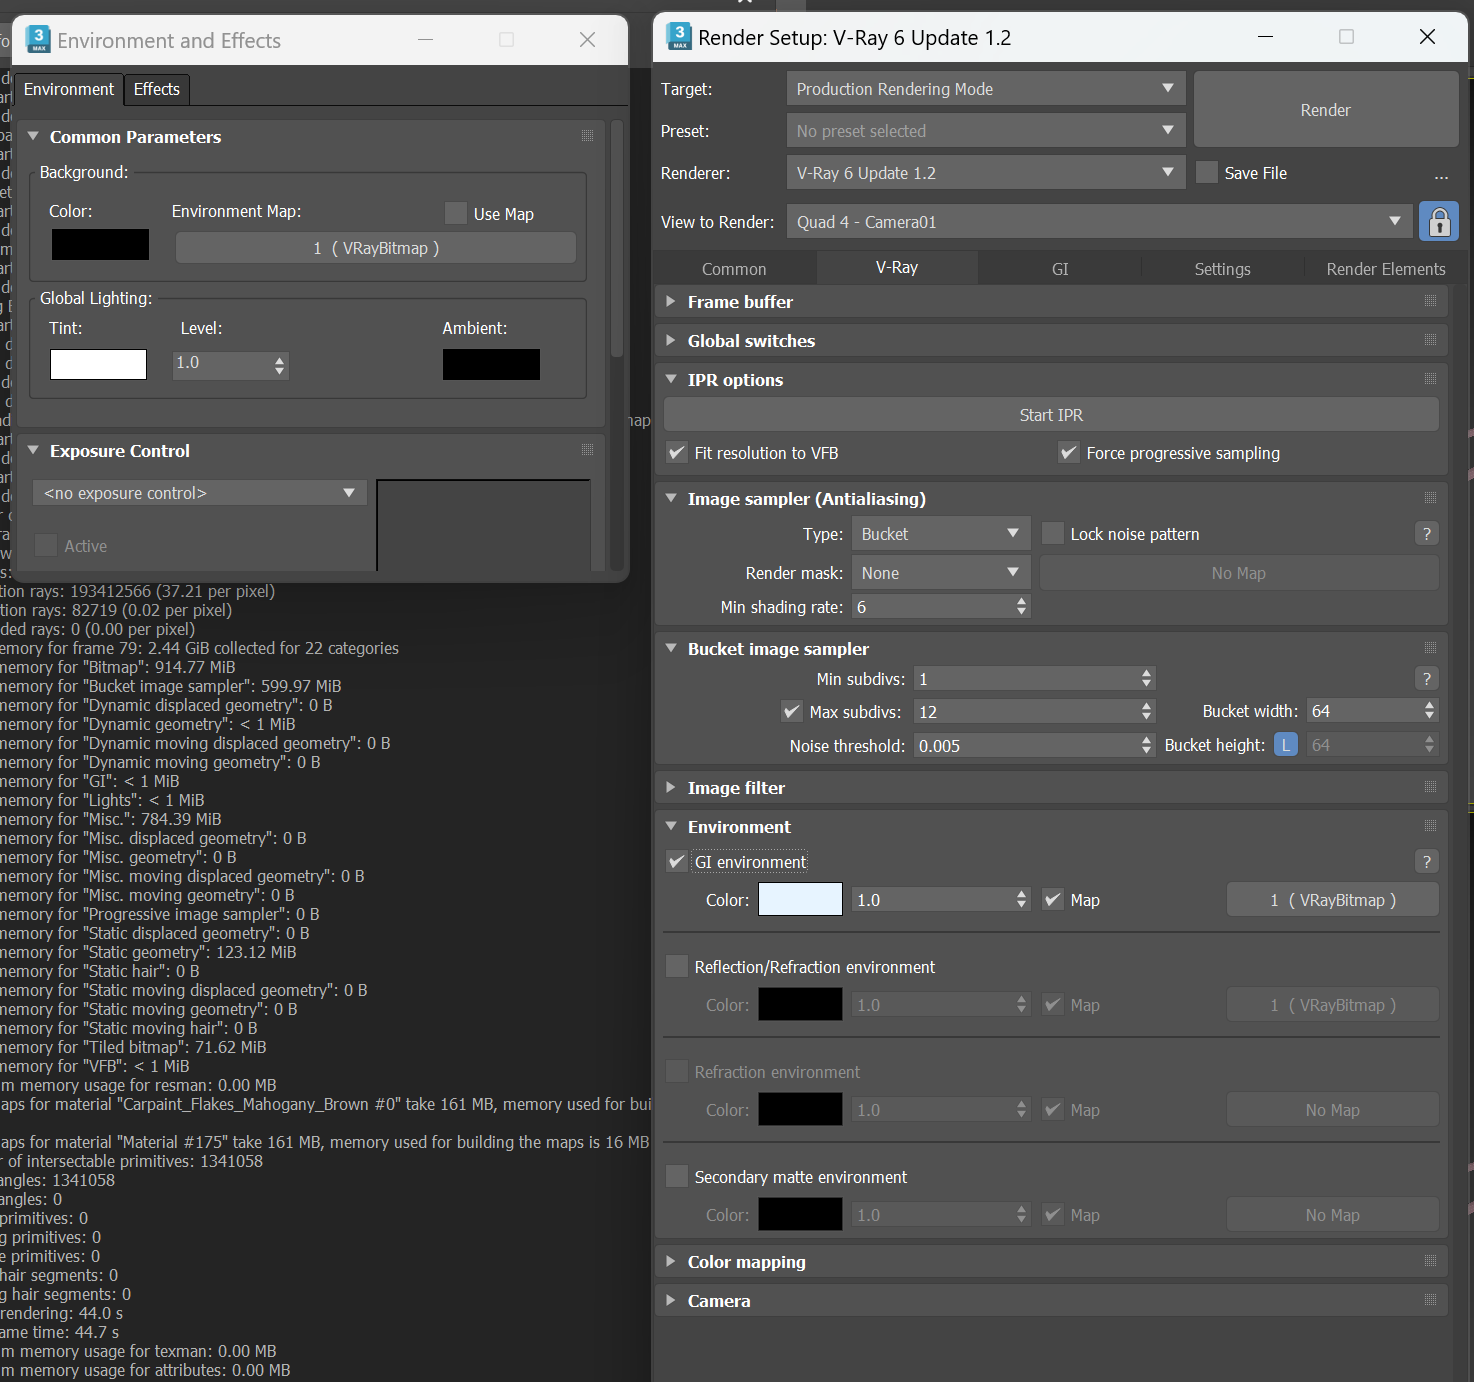Click the Global Lighting Level field
1474x1382 pixels.
pos(222,364)
